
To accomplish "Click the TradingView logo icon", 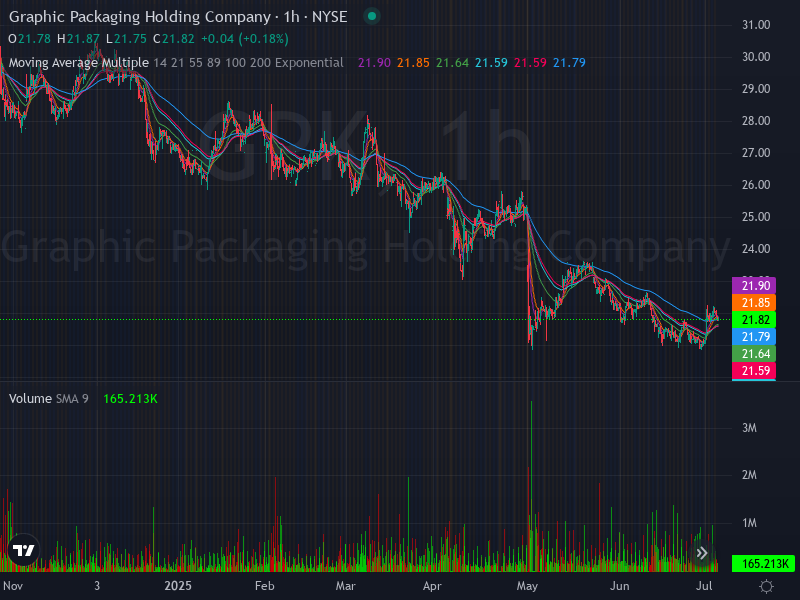I will click(x=23, y=550).
